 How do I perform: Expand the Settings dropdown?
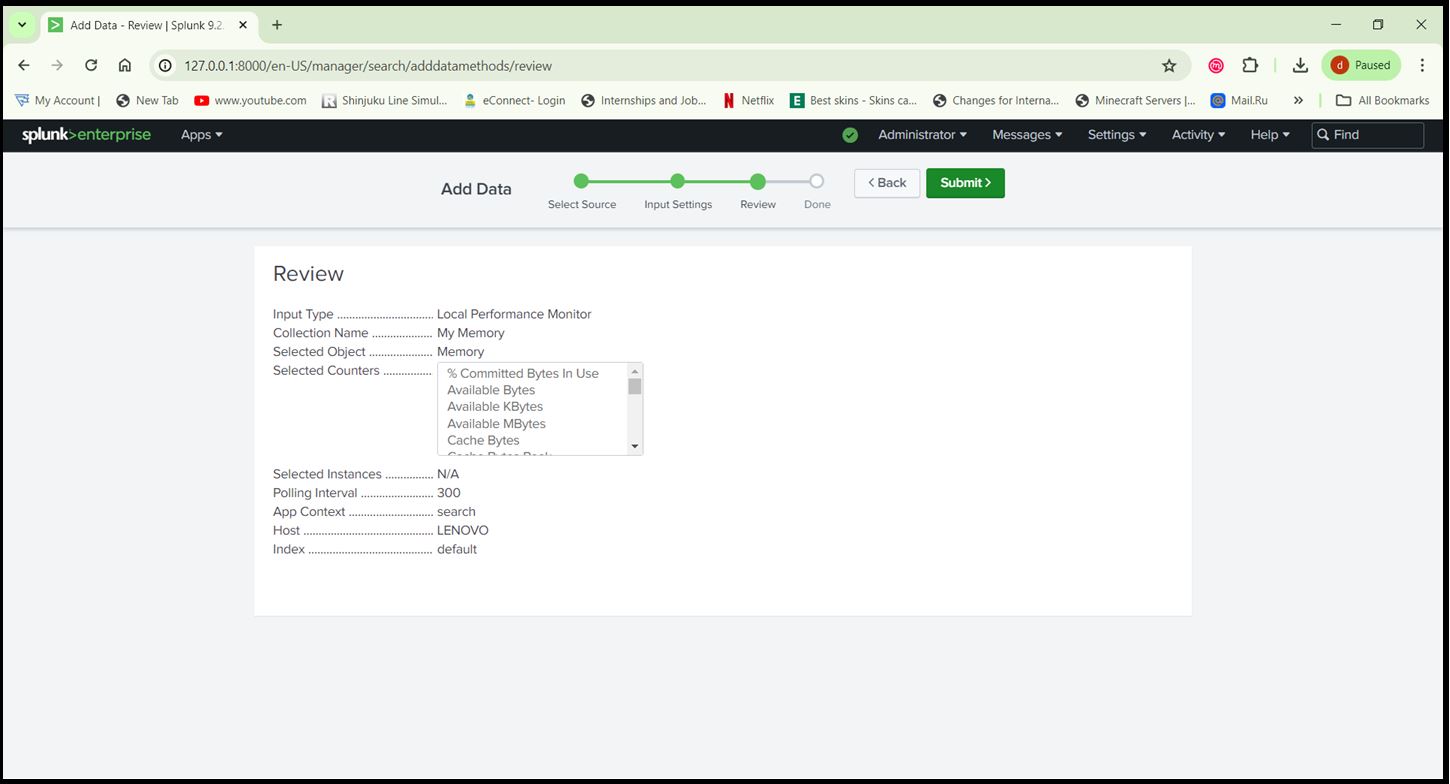pos(1116,134)
